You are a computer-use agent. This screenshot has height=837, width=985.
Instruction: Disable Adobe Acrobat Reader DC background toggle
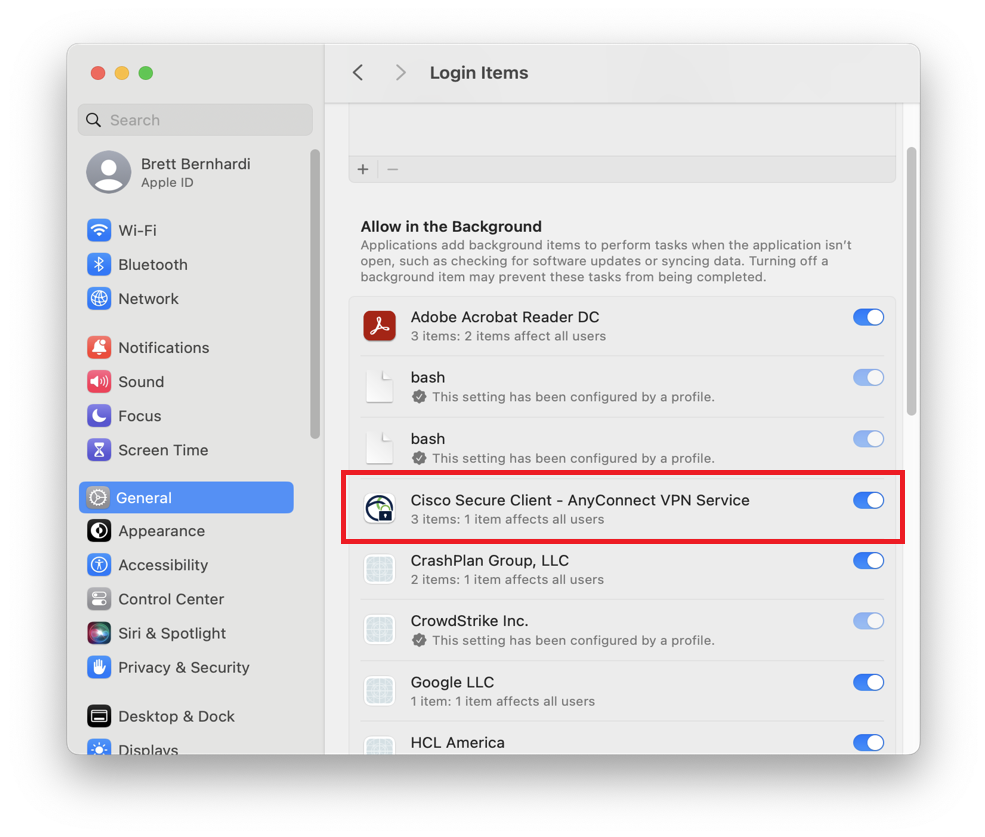click(x=868, y=317)
